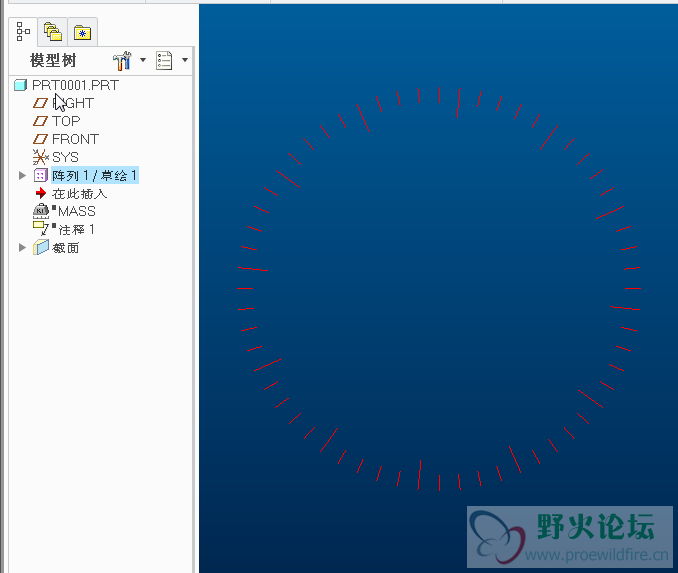Select the MASS analysis item
Screen dimensions: 678x573
click(x=77, y=211)
